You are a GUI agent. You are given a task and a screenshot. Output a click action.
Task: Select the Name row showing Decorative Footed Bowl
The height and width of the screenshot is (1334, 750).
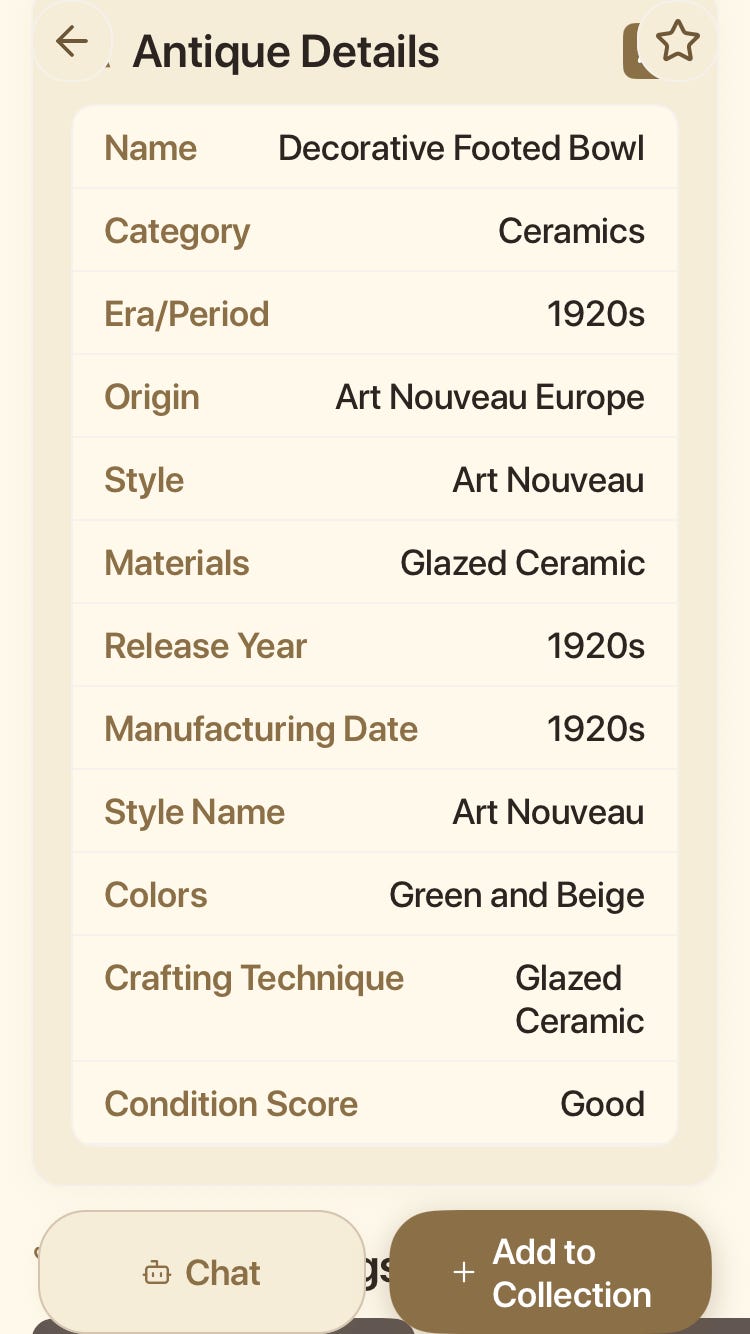(375, 147)
